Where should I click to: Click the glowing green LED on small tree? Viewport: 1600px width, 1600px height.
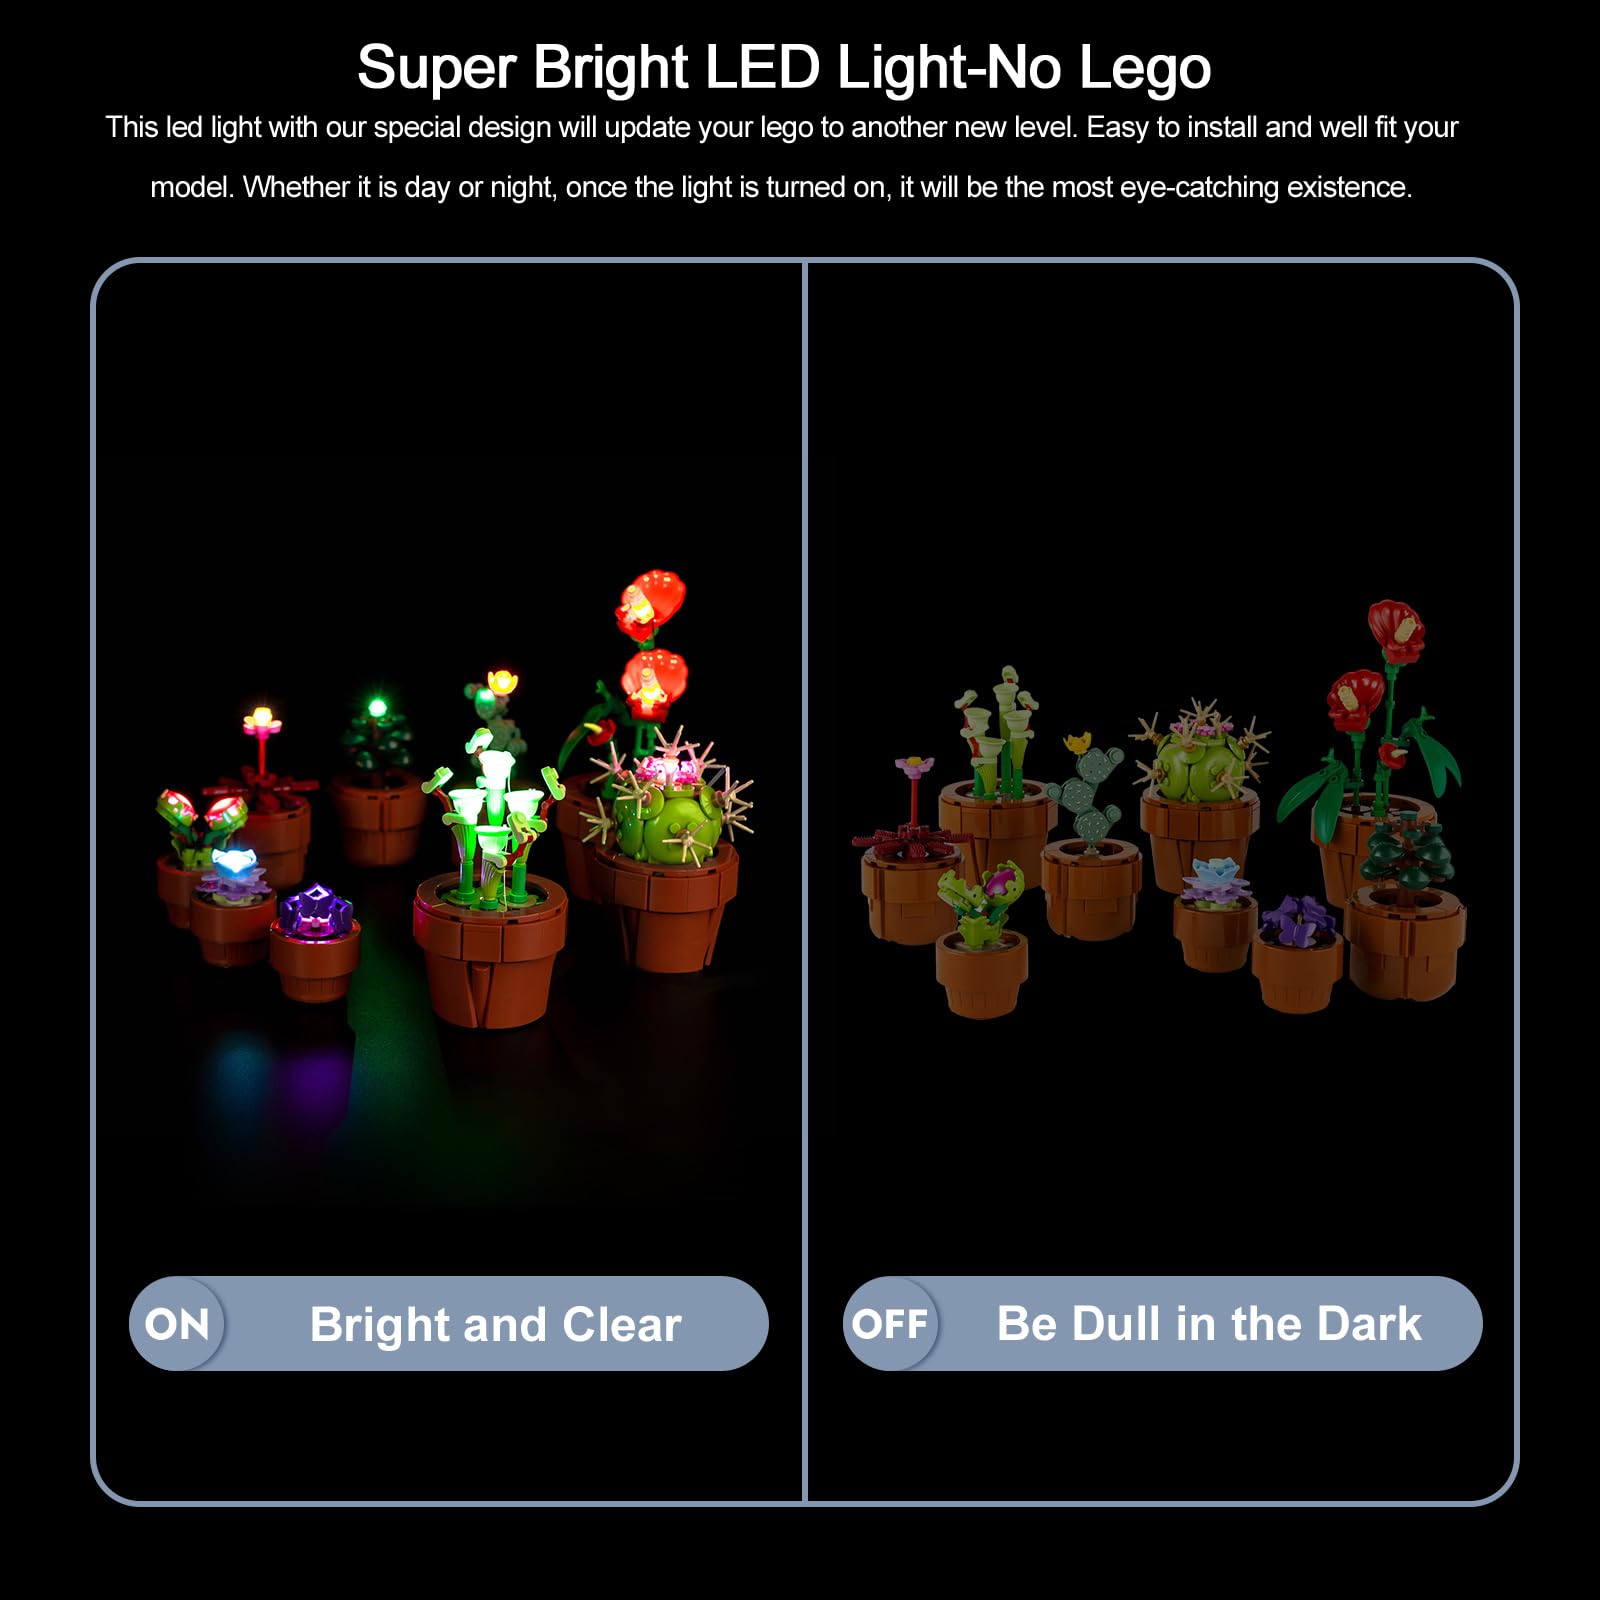(x=377, y=708)
